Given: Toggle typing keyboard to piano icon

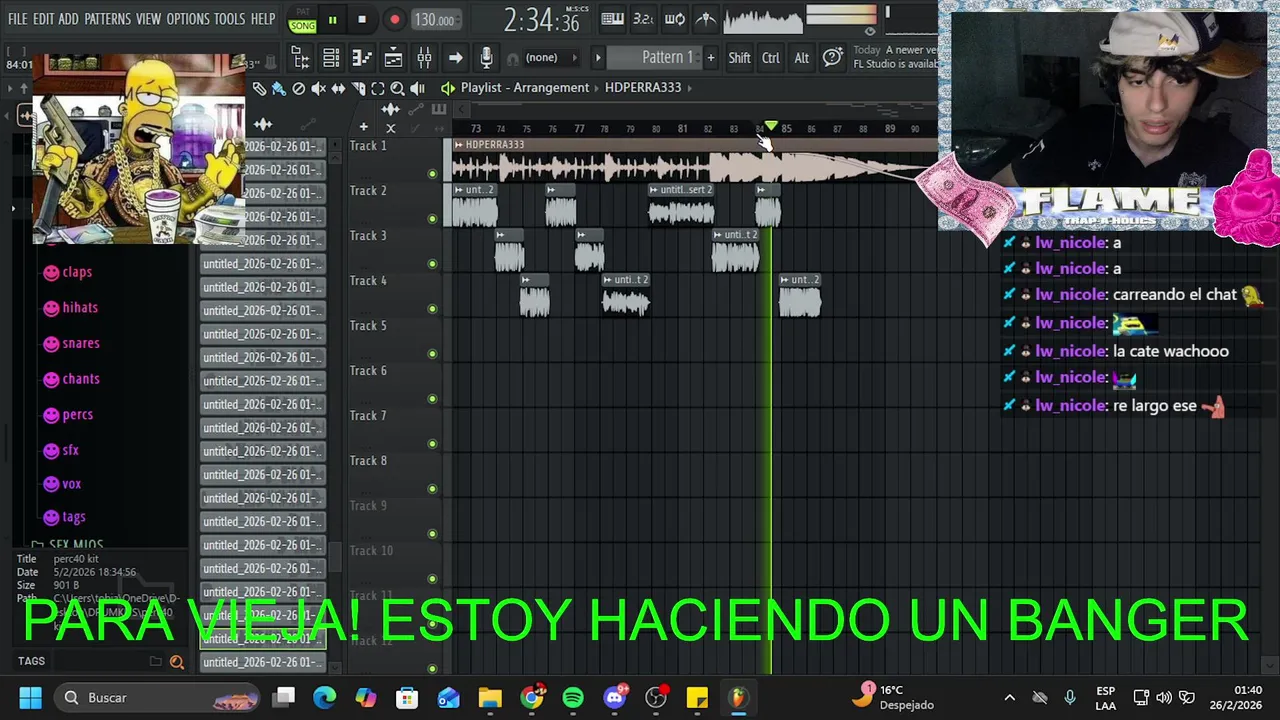Looking at the screenshot, I should click(613, 19).
